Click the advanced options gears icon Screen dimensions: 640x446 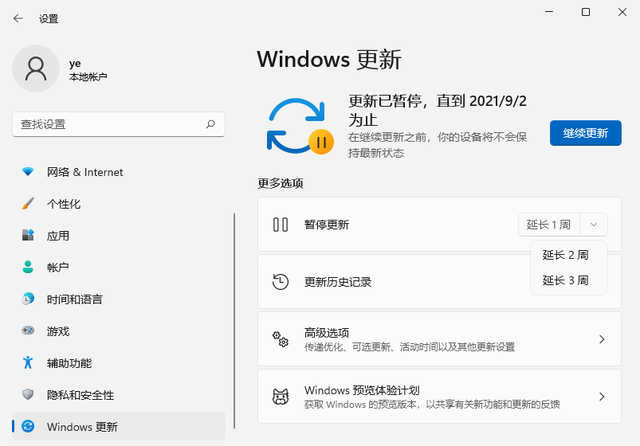280,339
